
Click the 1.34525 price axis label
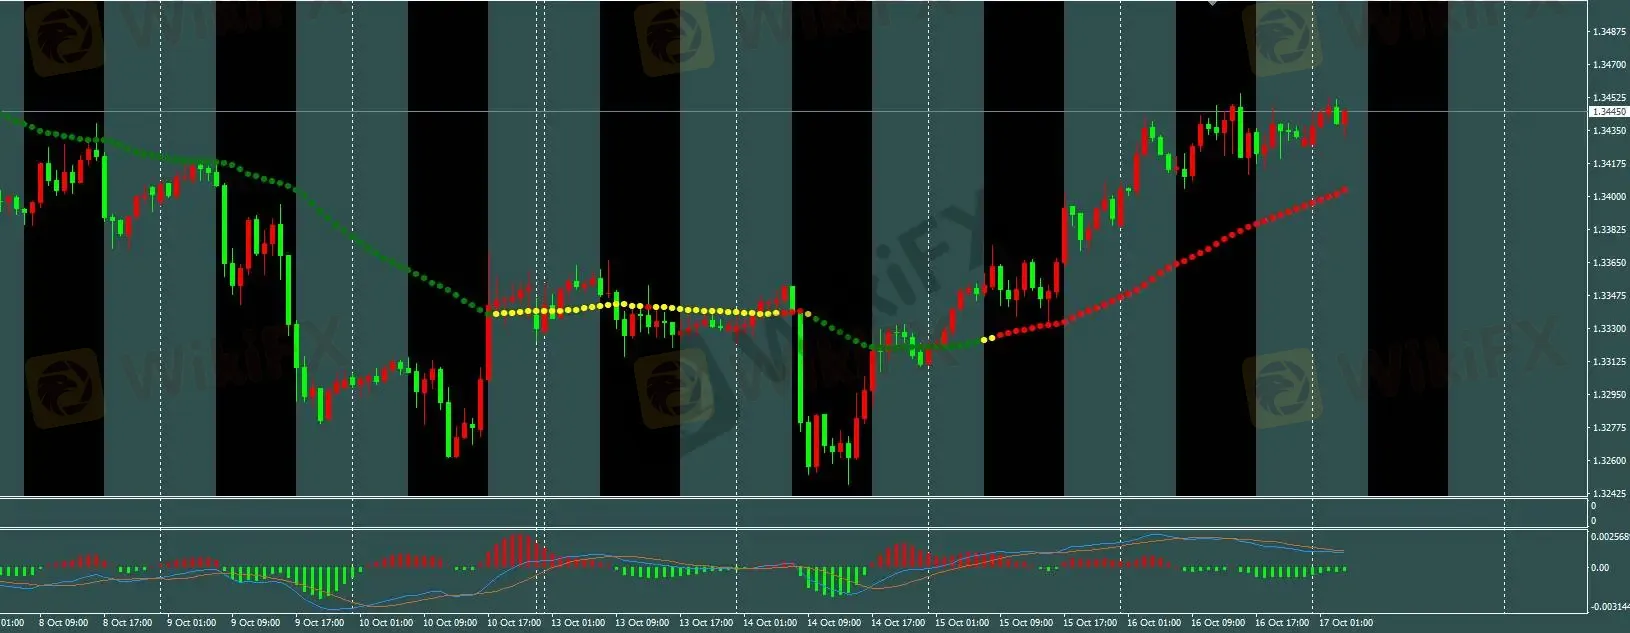(1609, 98)
